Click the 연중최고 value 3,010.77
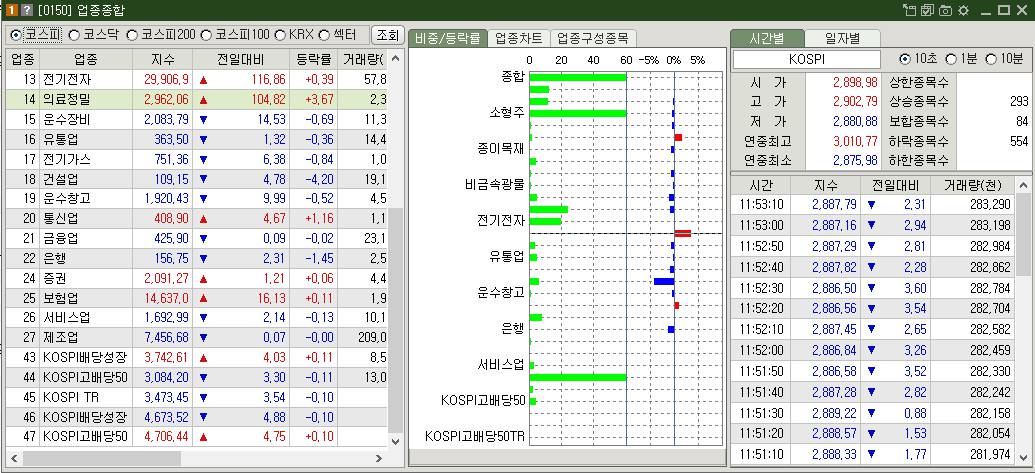The width and height of the screenshot is (1035, 473). pyautogui.click(x=855, y=141)
